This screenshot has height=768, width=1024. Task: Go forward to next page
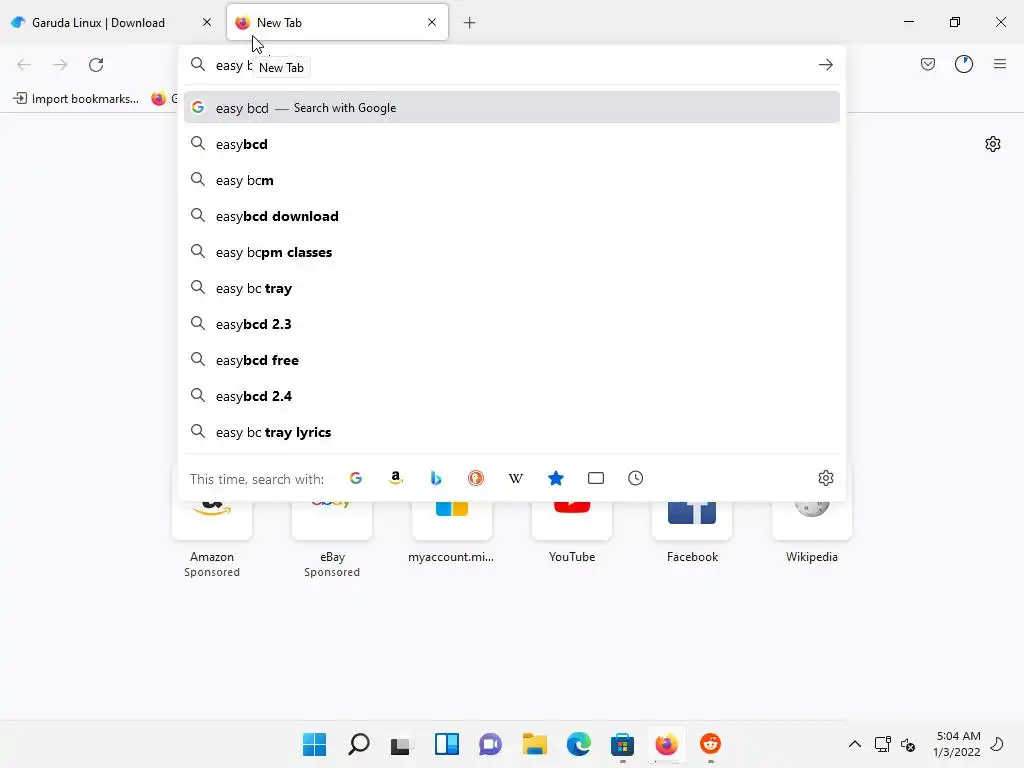60,65
